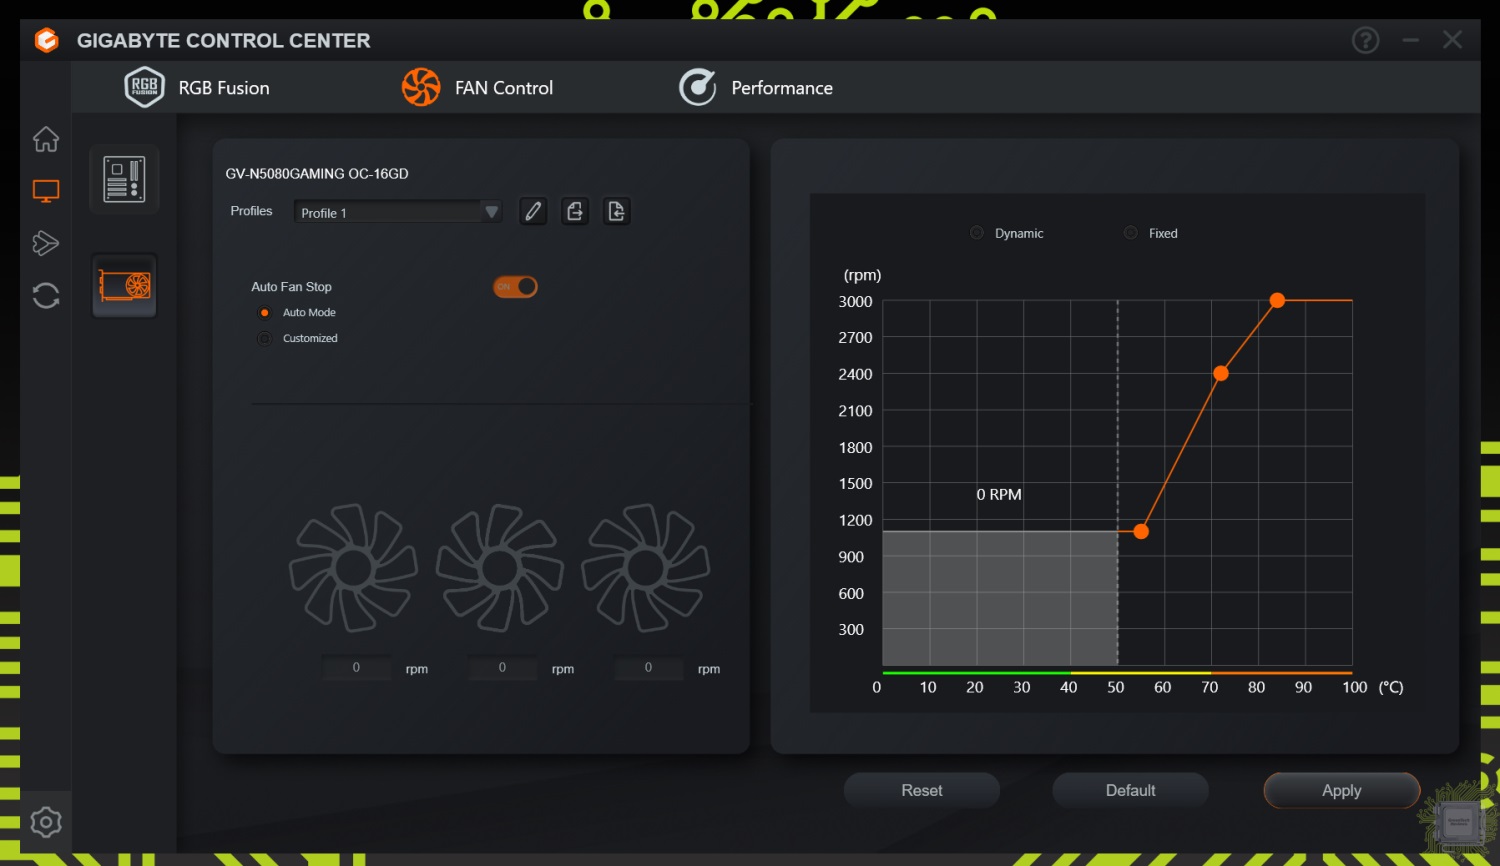
Task: Click the 2400 rpm fan curve point
Action: click(x=1221, y=373)
